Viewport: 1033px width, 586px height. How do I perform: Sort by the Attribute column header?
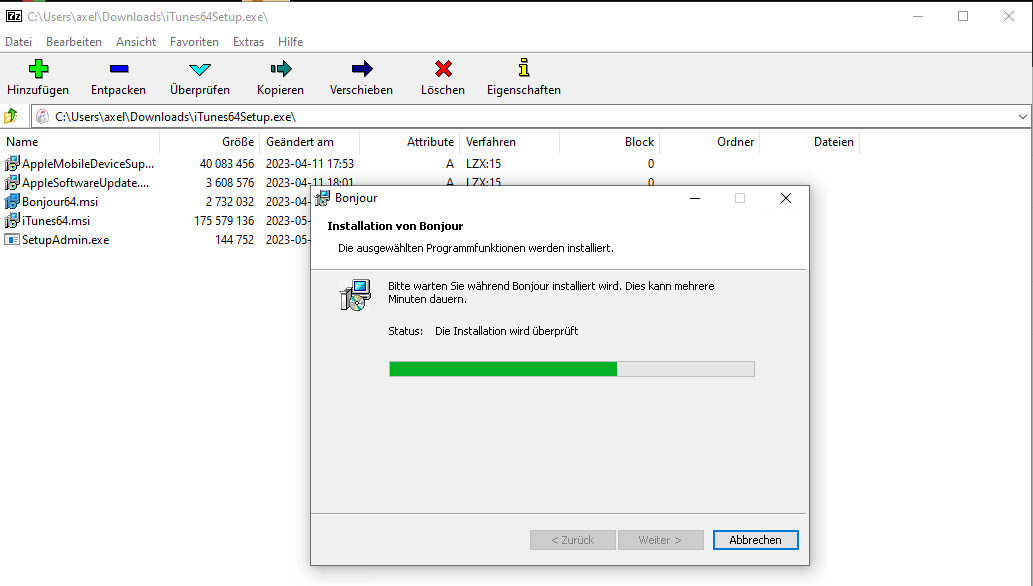click(x=409, y=142)
